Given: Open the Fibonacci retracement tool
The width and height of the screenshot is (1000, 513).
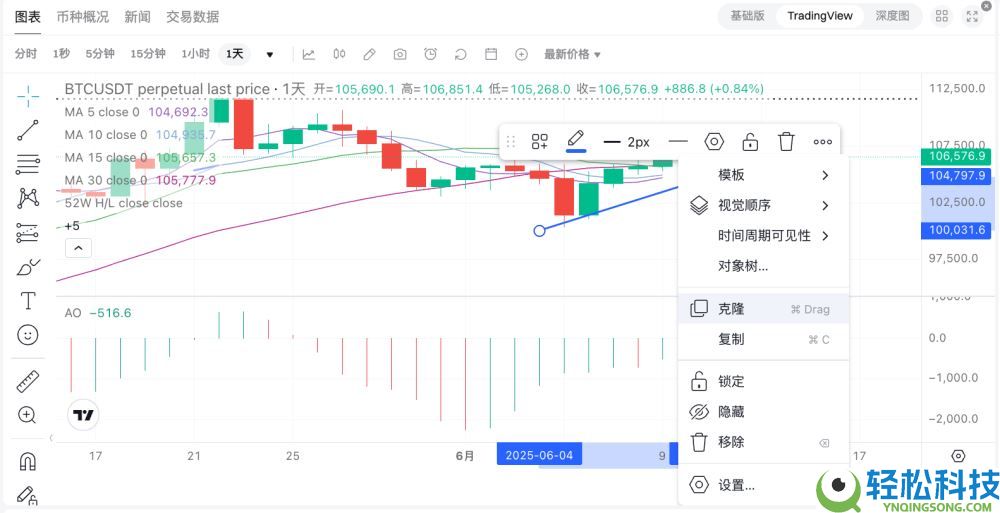Looking at the screenshot, I should click(28, 164).
